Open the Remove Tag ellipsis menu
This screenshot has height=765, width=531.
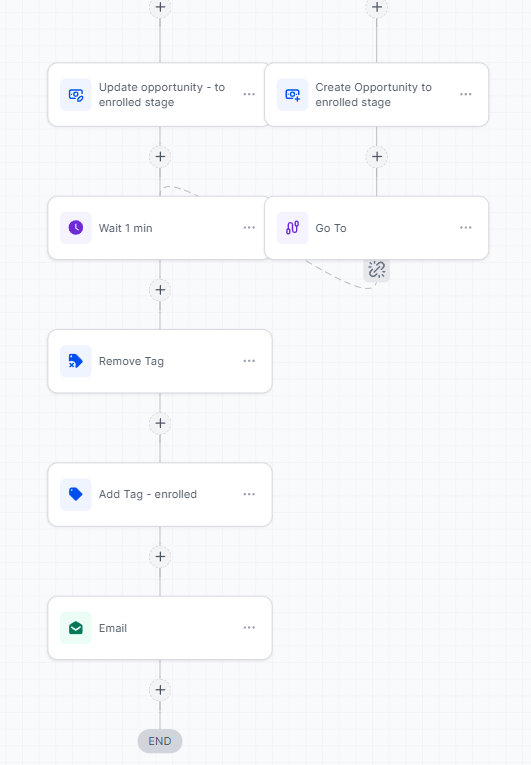pyautogui.click(x=249, y=361)
